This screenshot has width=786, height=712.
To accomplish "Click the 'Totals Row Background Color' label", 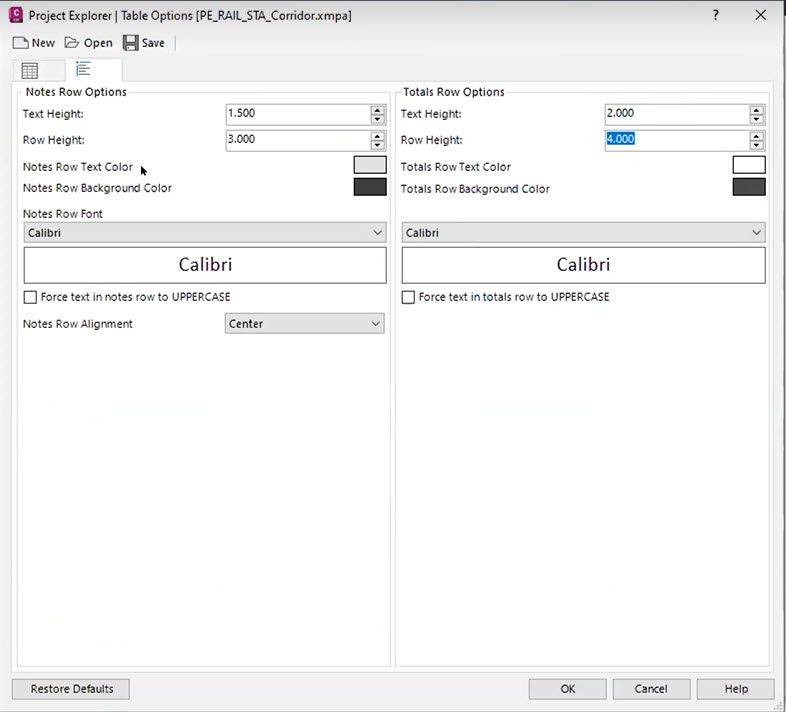I will (475, 189).
